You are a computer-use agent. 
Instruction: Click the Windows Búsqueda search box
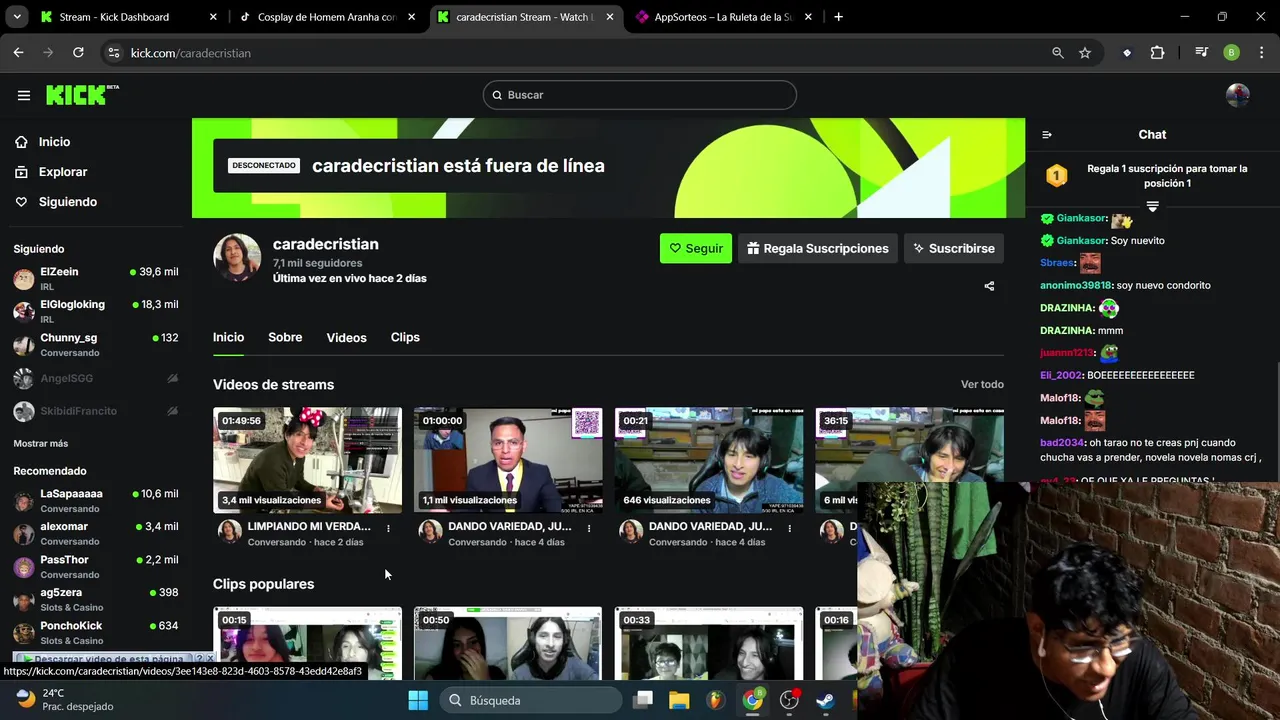[x=529, y=700]
